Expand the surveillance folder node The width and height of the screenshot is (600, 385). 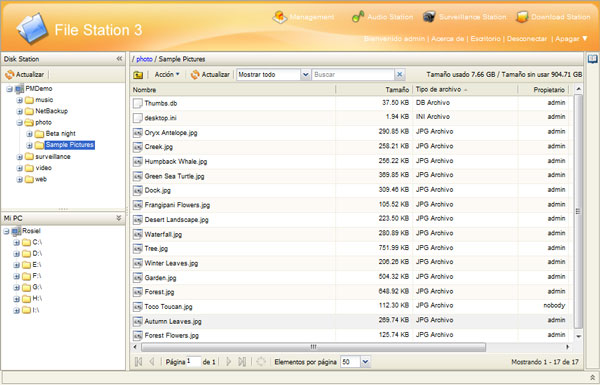pos(20,157)
